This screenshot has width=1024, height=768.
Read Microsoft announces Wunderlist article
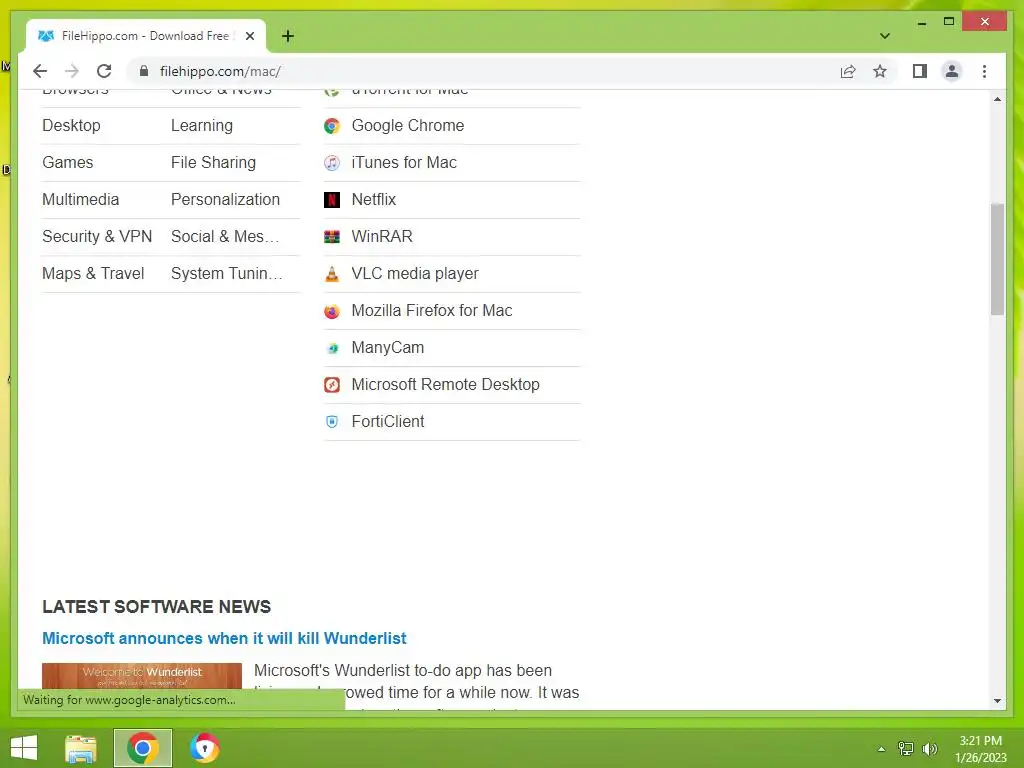(224, 638)
